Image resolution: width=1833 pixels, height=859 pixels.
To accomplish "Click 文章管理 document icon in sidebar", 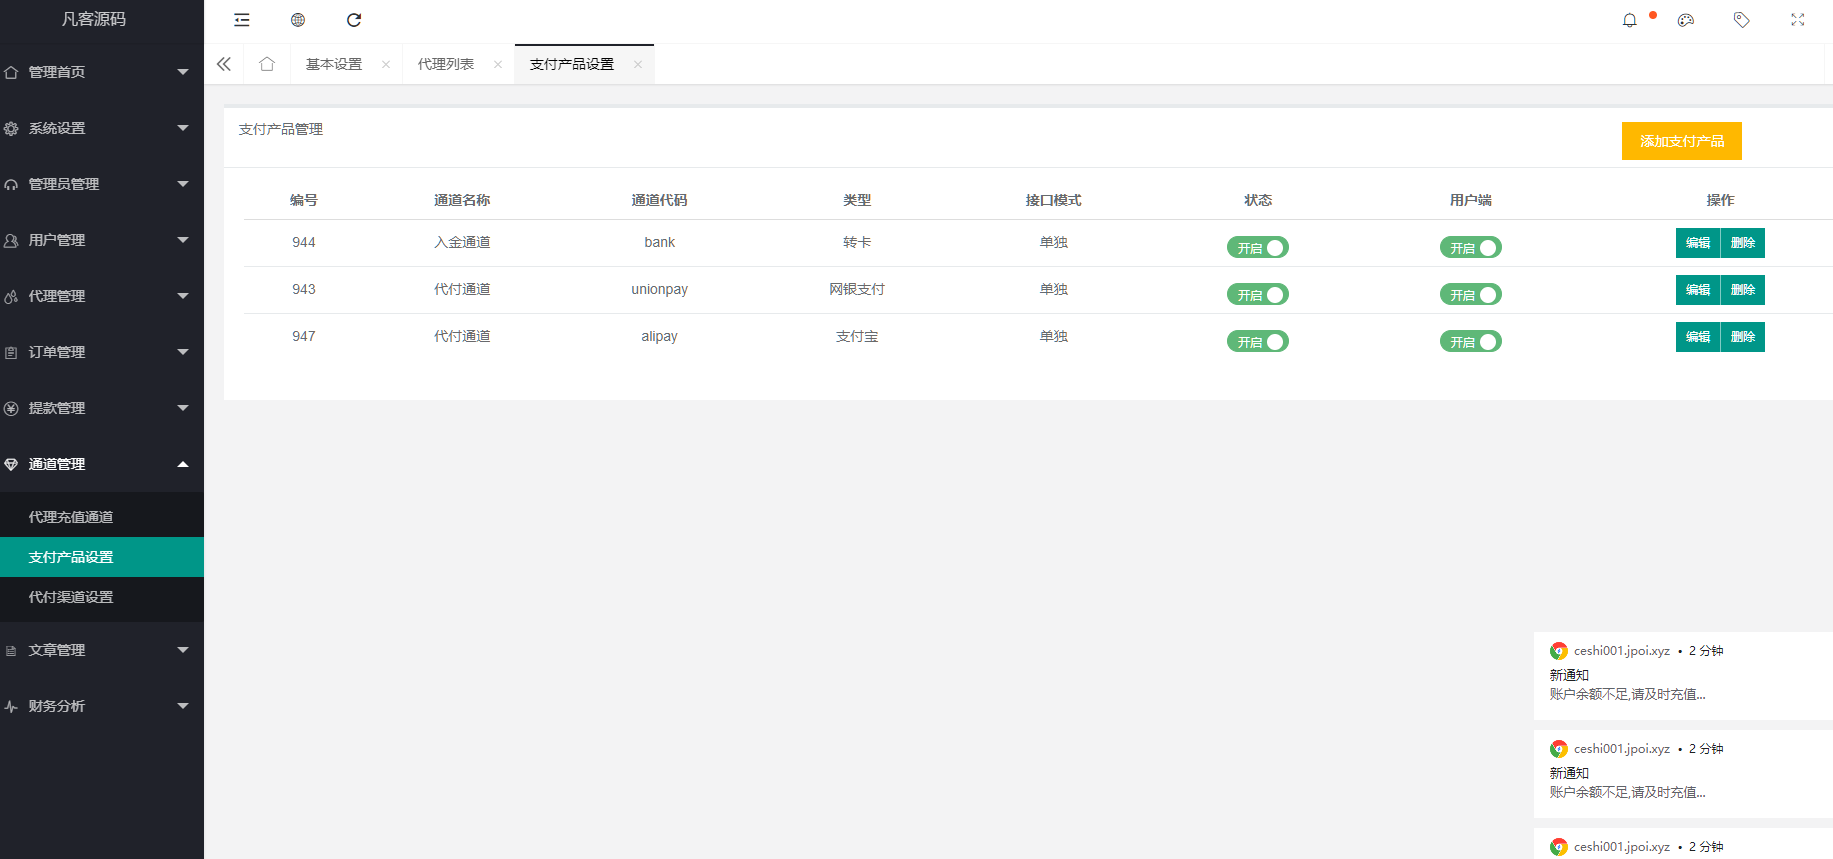I will (x=11, y=650).
